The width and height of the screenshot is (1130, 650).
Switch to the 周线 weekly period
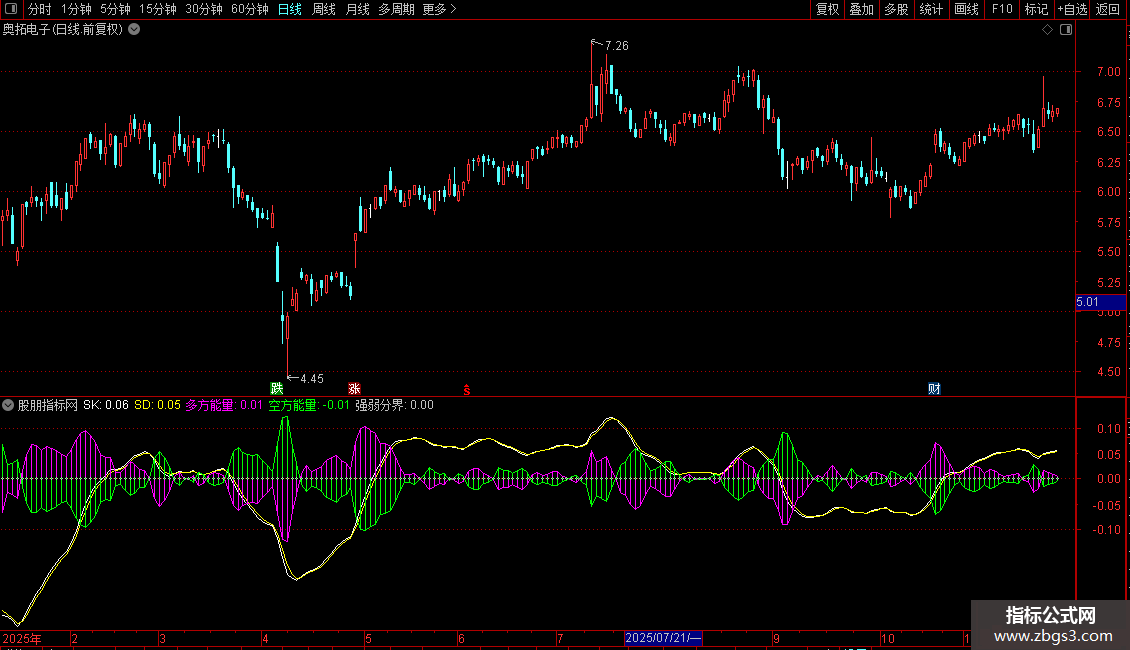click(x=323, y=9)
